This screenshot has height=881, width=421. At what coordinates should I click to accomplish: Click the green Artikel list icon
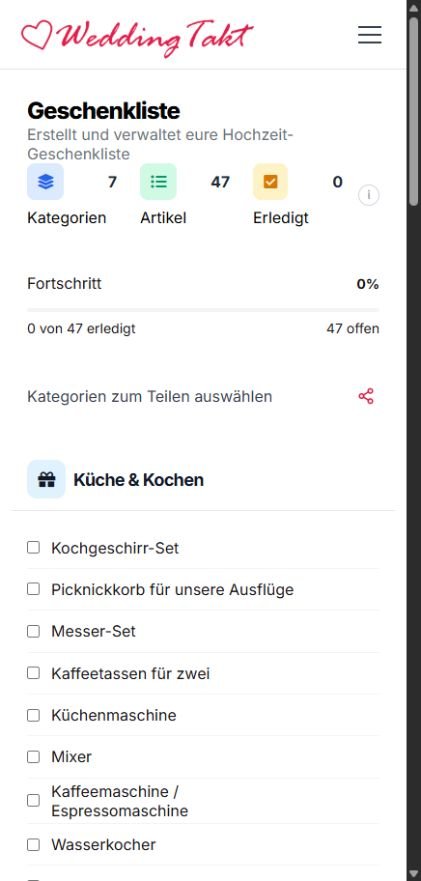coord(159,182)
